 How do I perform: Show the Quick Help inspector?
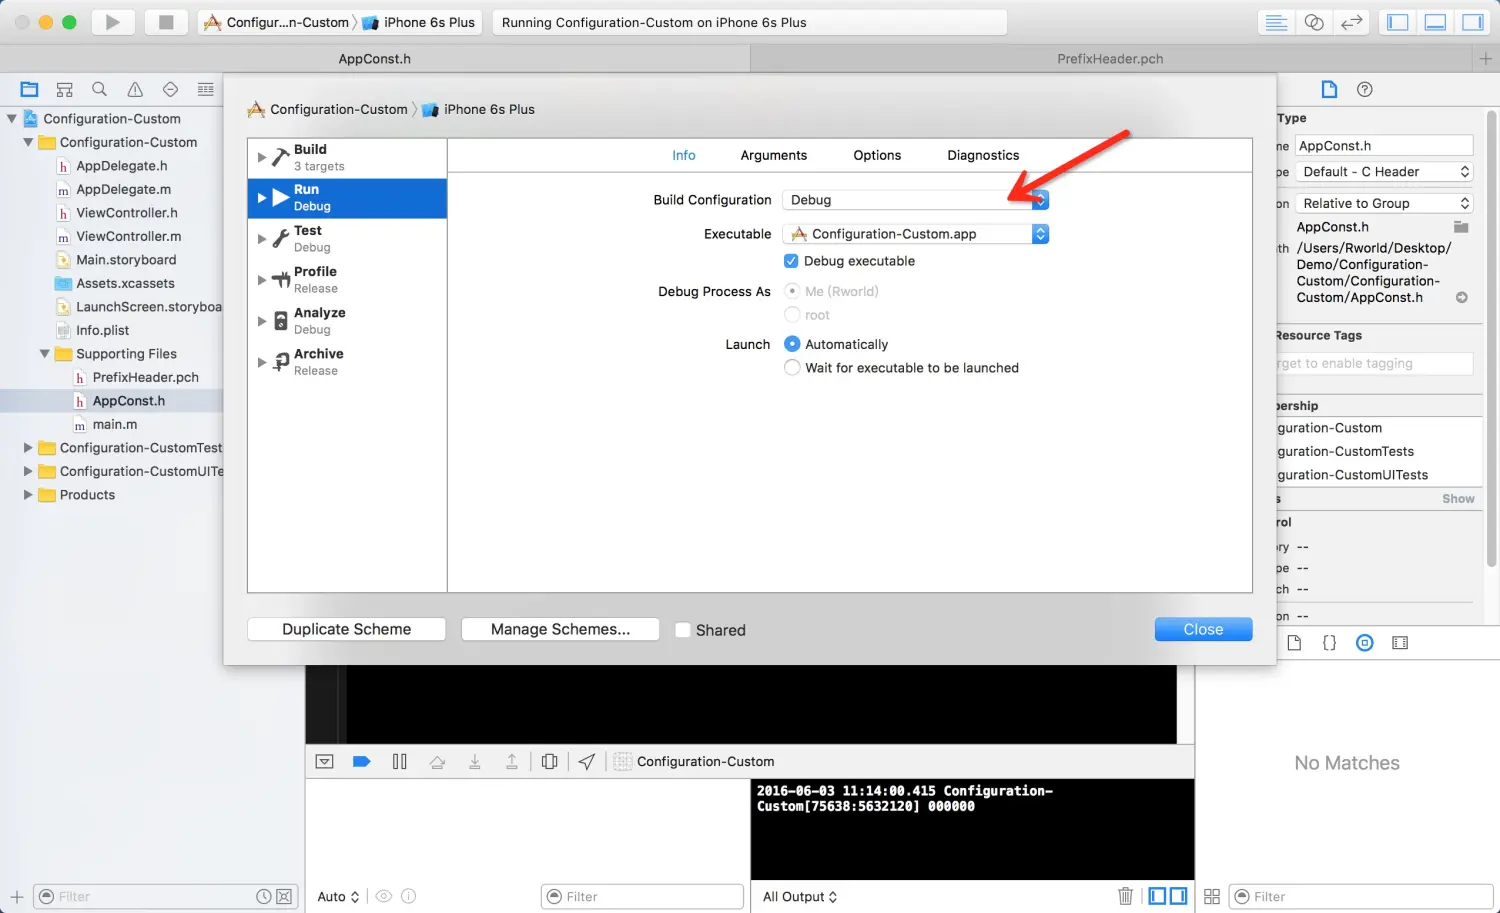pos(1364,89)
